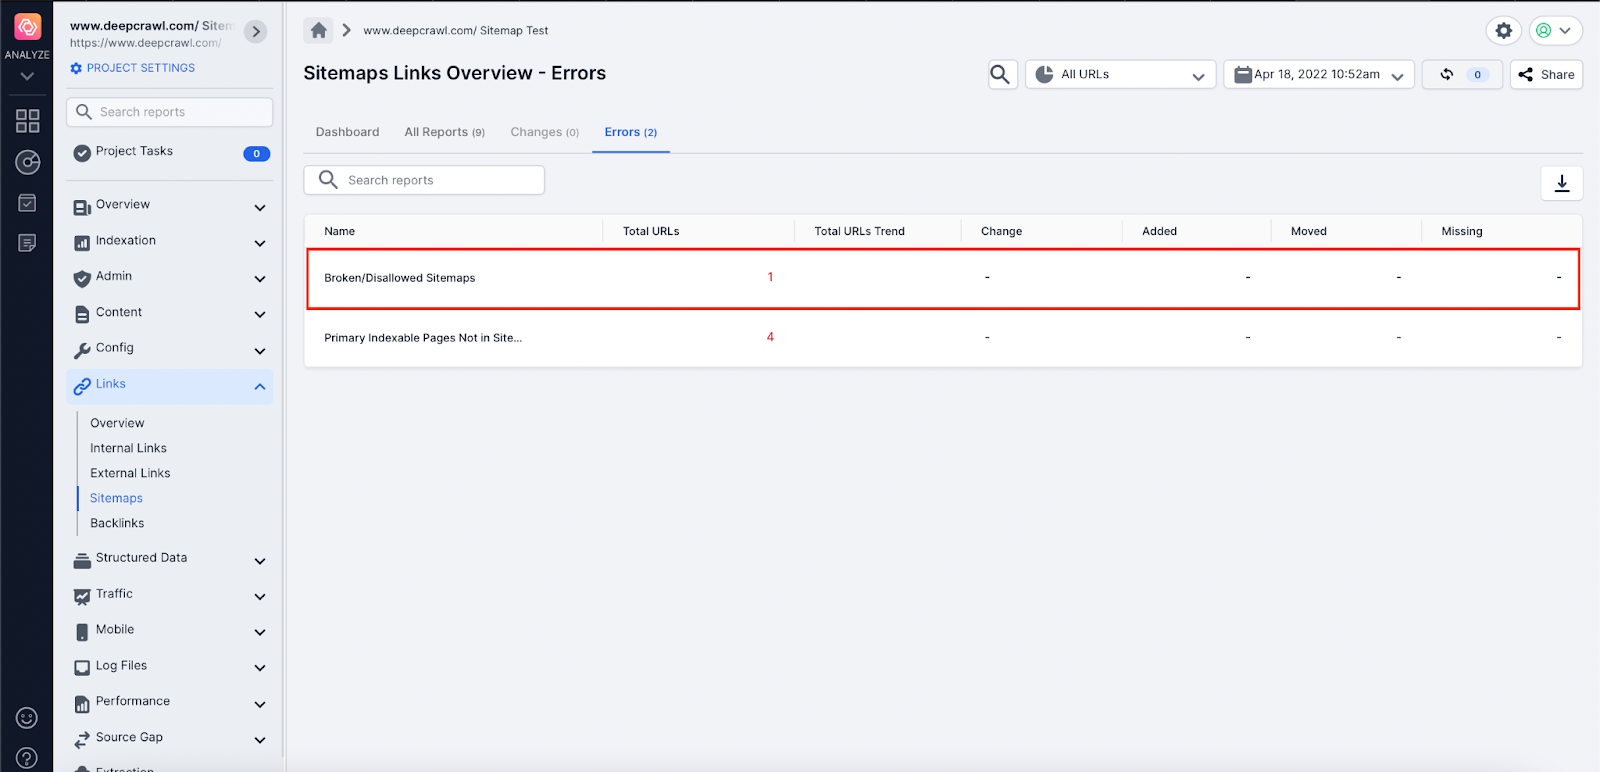Click the smiley feedback icon
The width and height of the screenshot is (1600, 772).
pyautogui.click(x=27, y=718)
